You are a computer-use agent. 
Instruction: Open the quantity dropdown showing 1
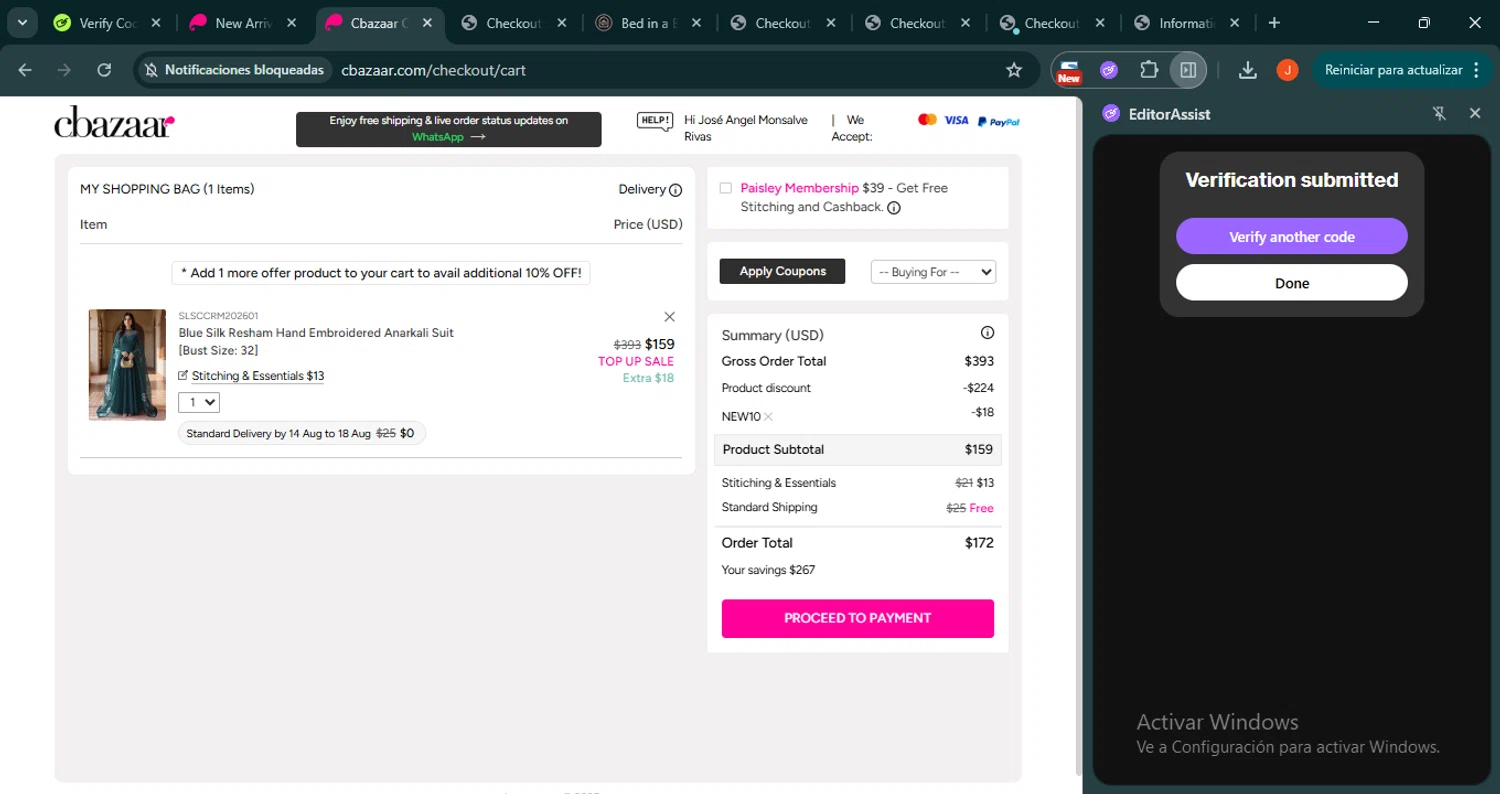coord(198,402)
